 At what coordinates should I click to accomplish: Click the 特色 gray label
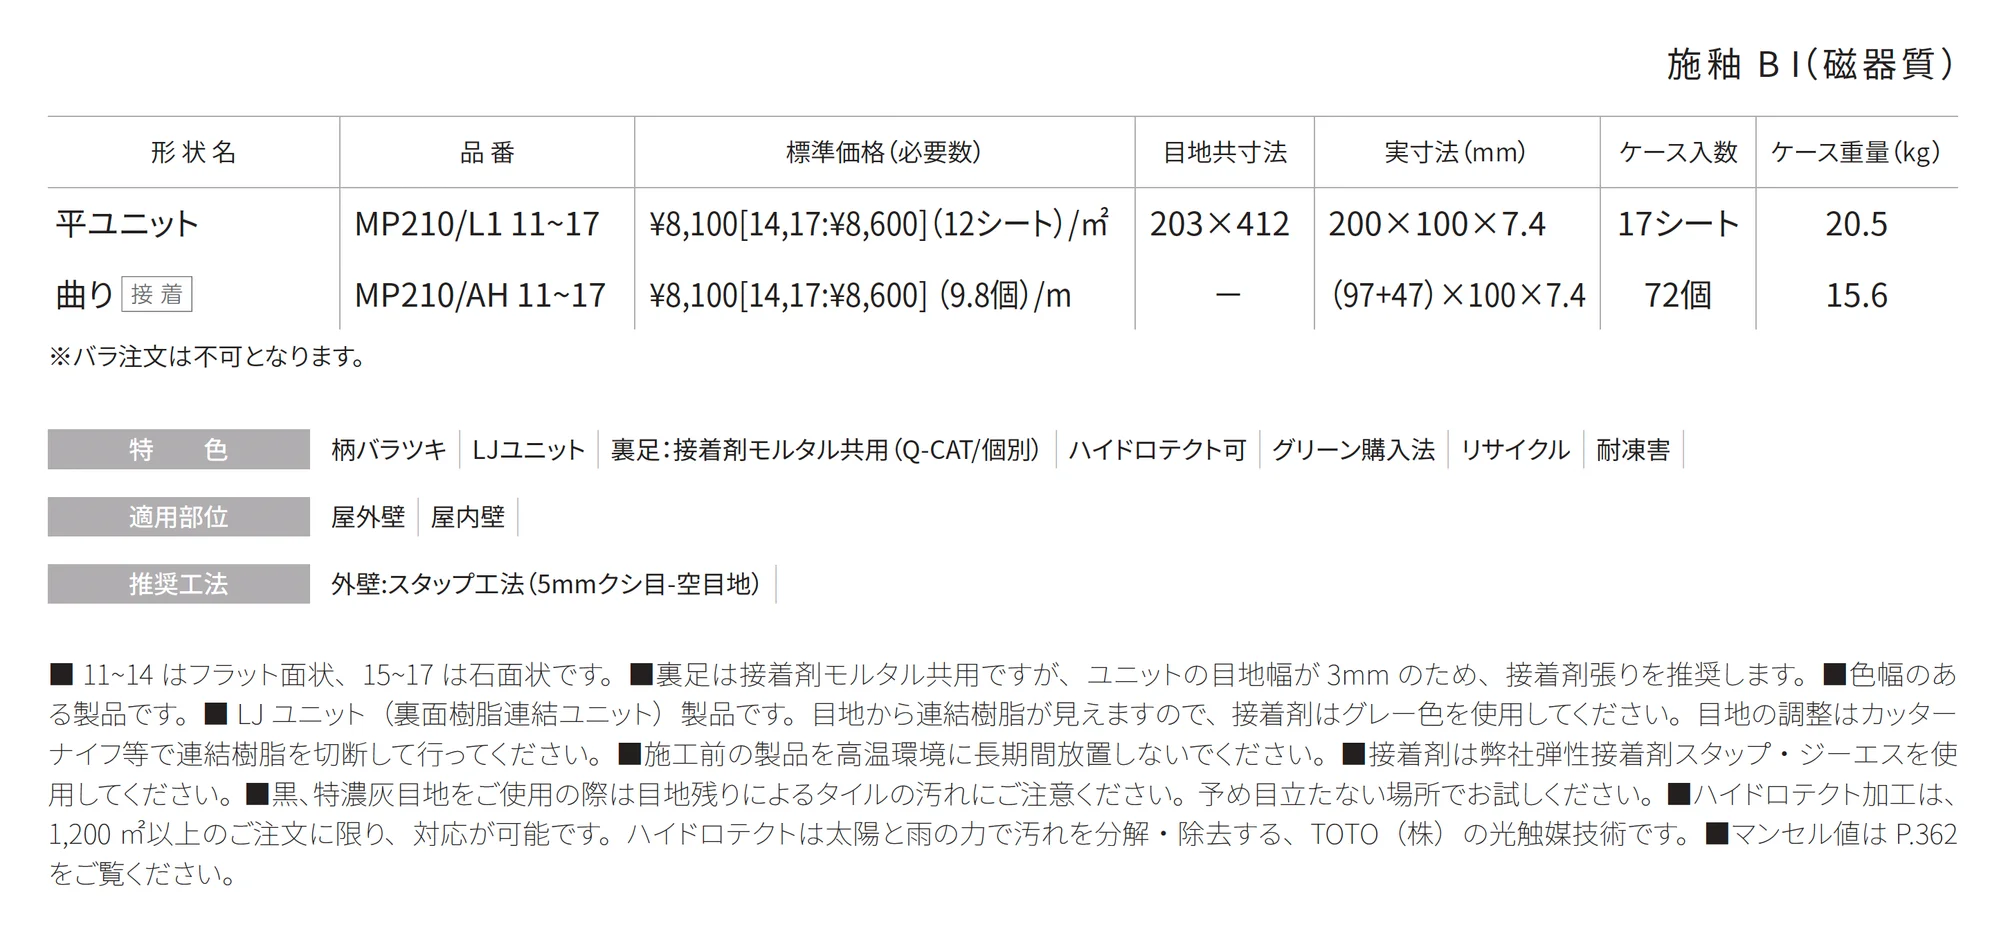pos(179,450)
